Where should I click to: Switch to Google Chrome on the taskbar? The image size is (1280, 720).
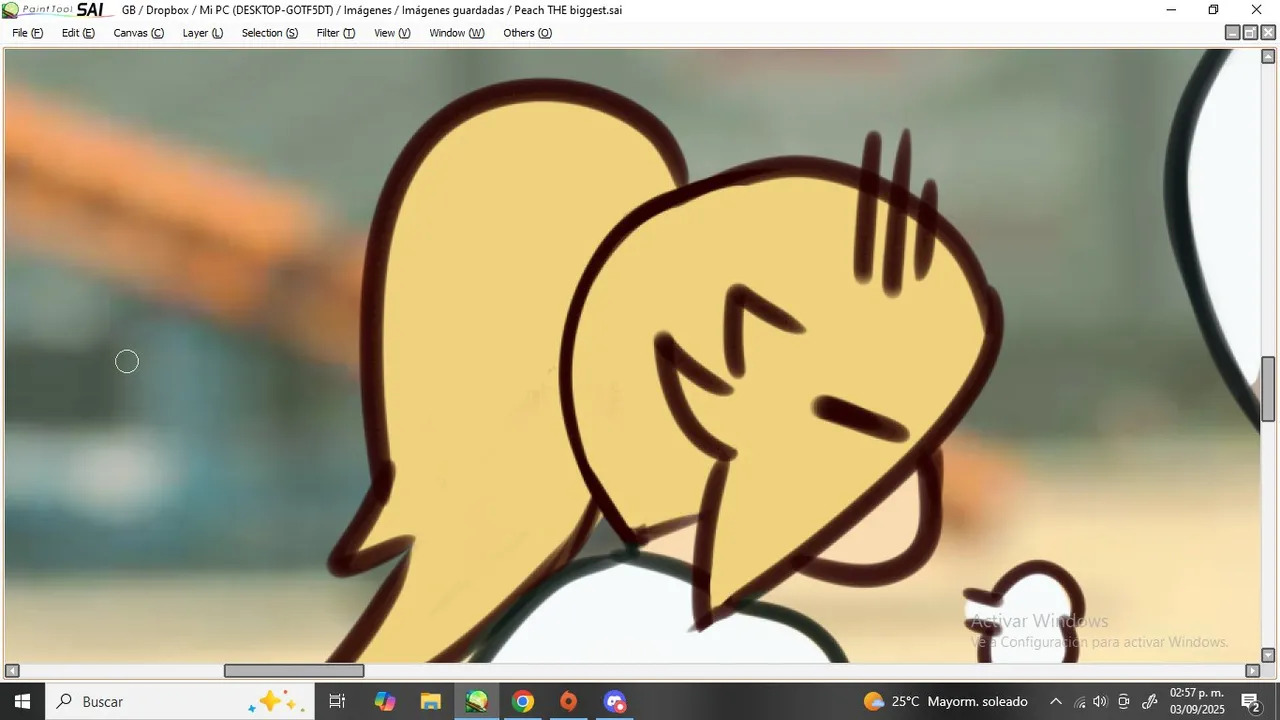pos(523,702)
